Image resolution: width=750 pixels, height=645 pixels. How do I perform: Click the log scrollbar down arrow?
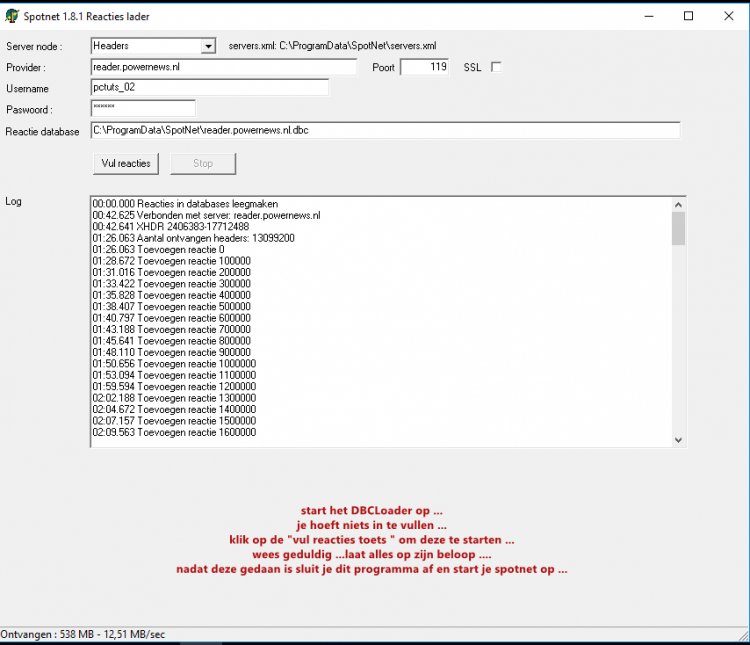(x=678, y=439)
